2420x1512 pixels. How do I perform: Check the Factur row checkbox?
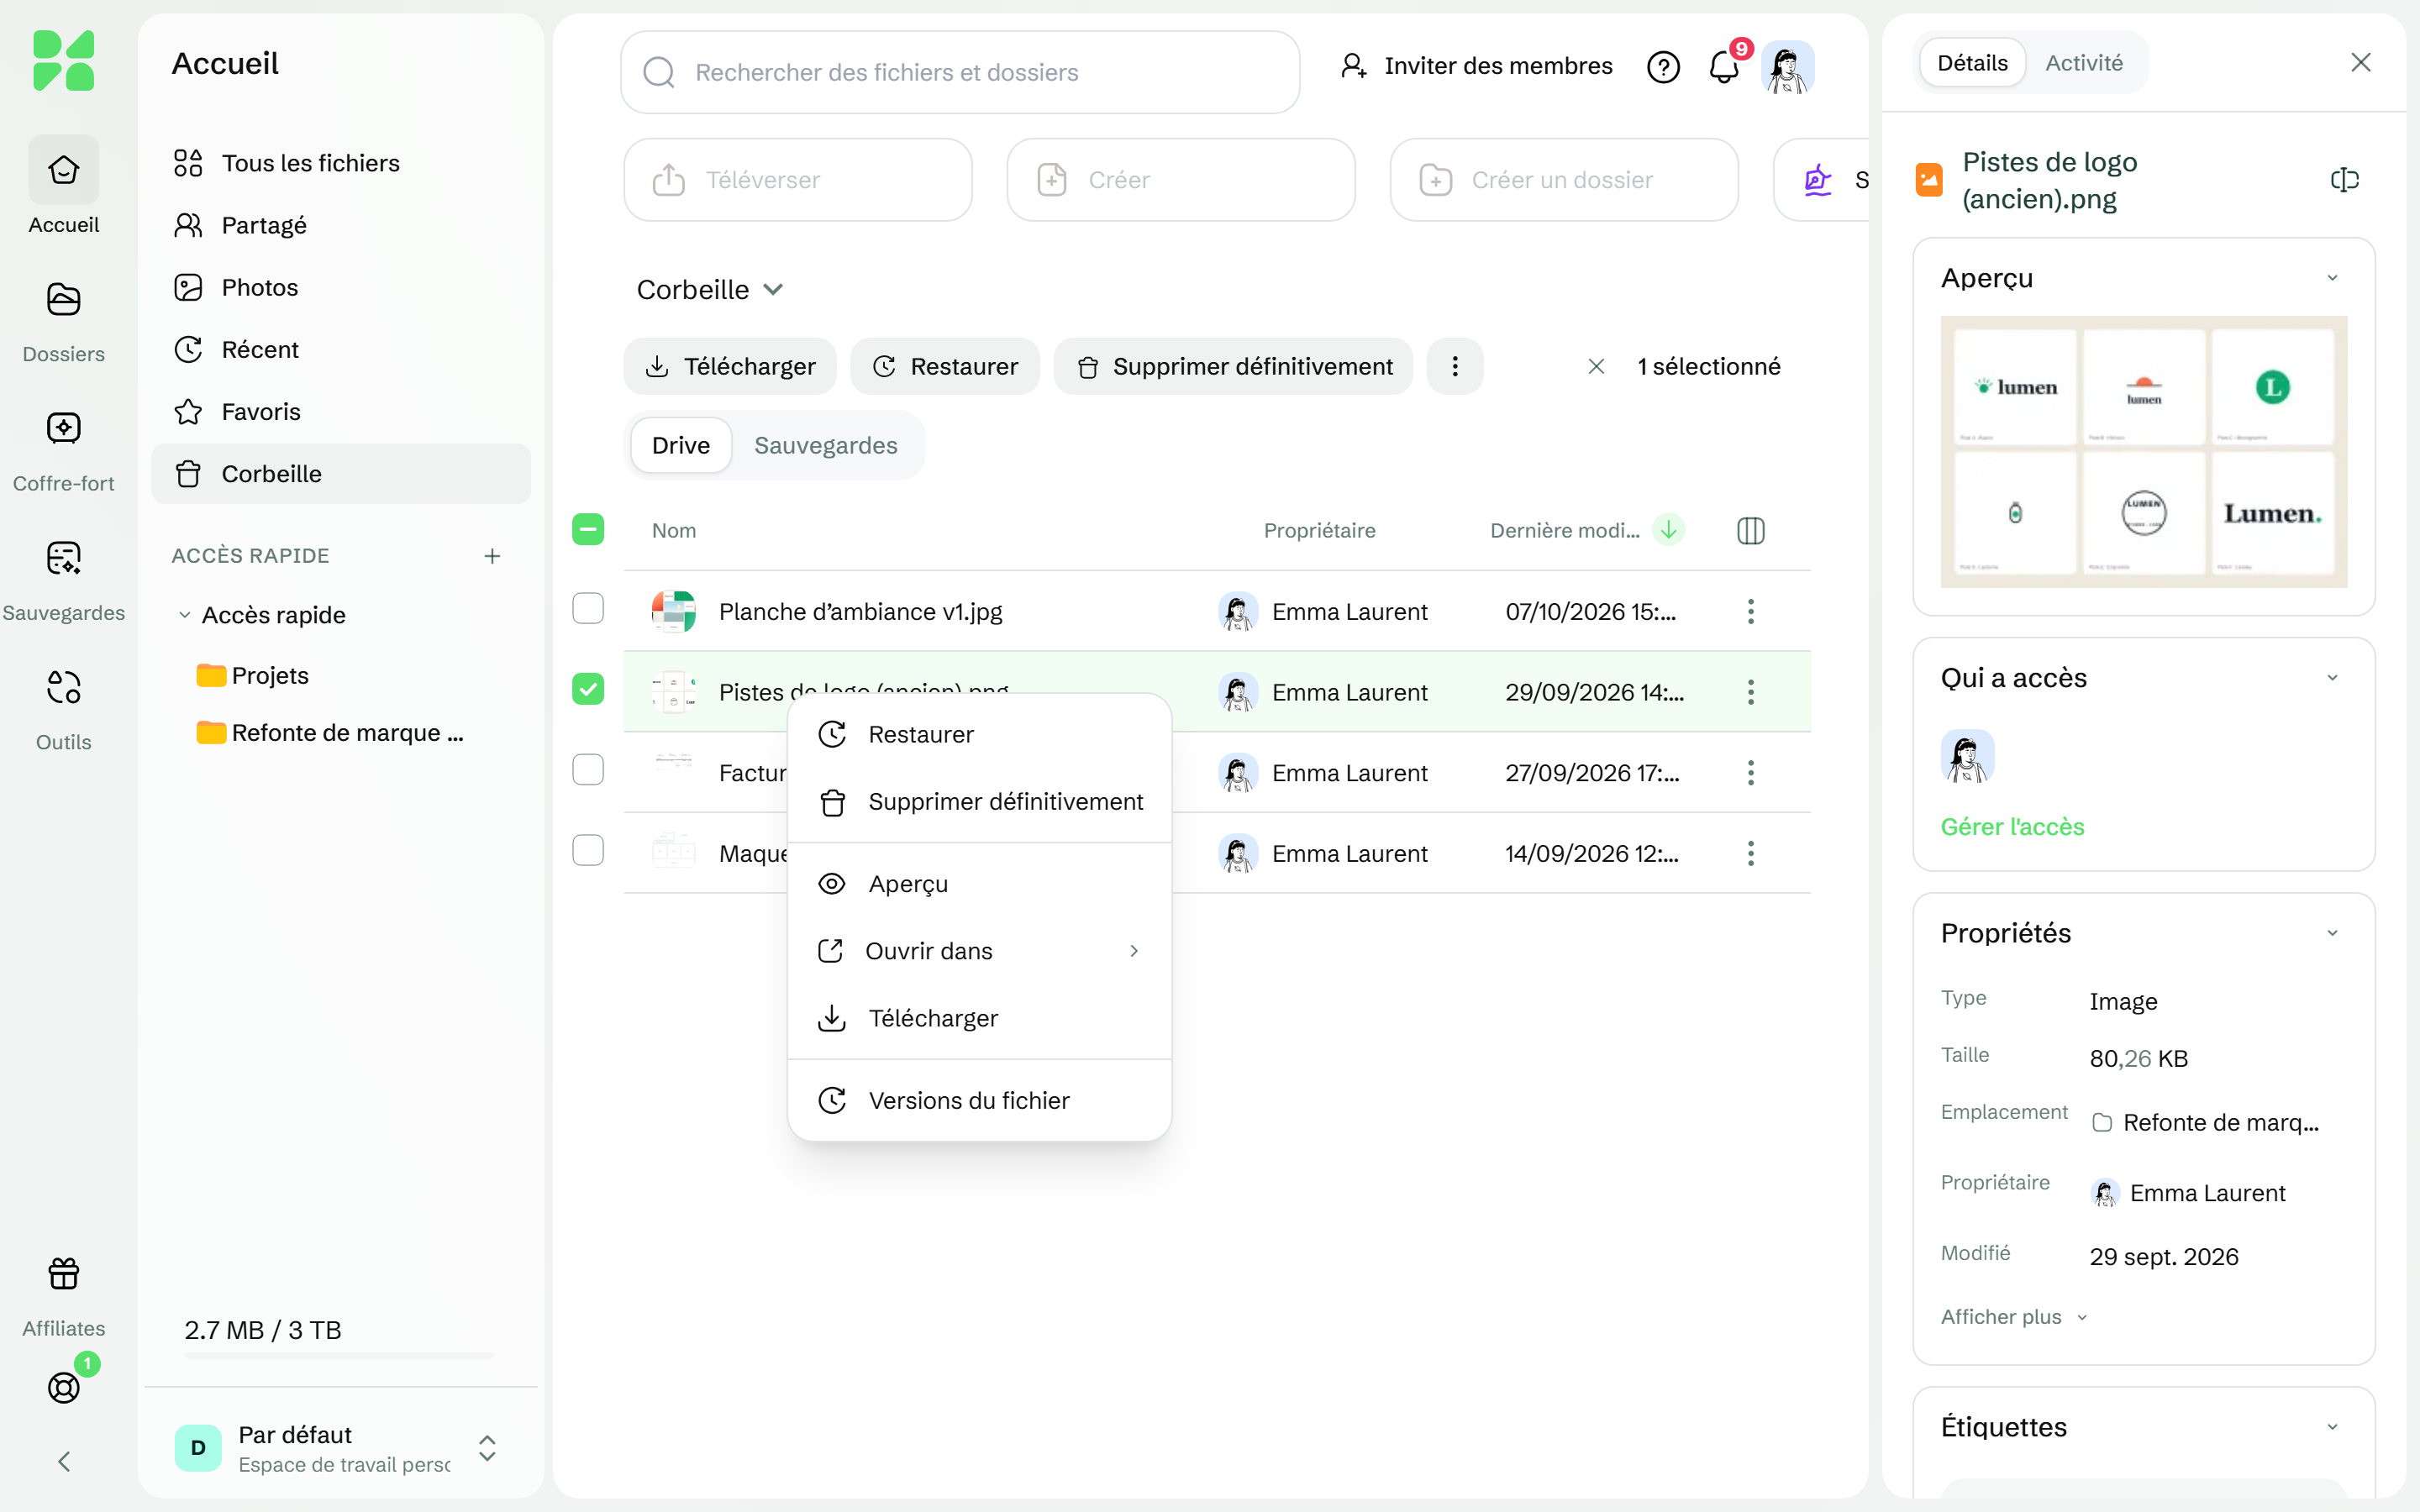click(588, 770)
